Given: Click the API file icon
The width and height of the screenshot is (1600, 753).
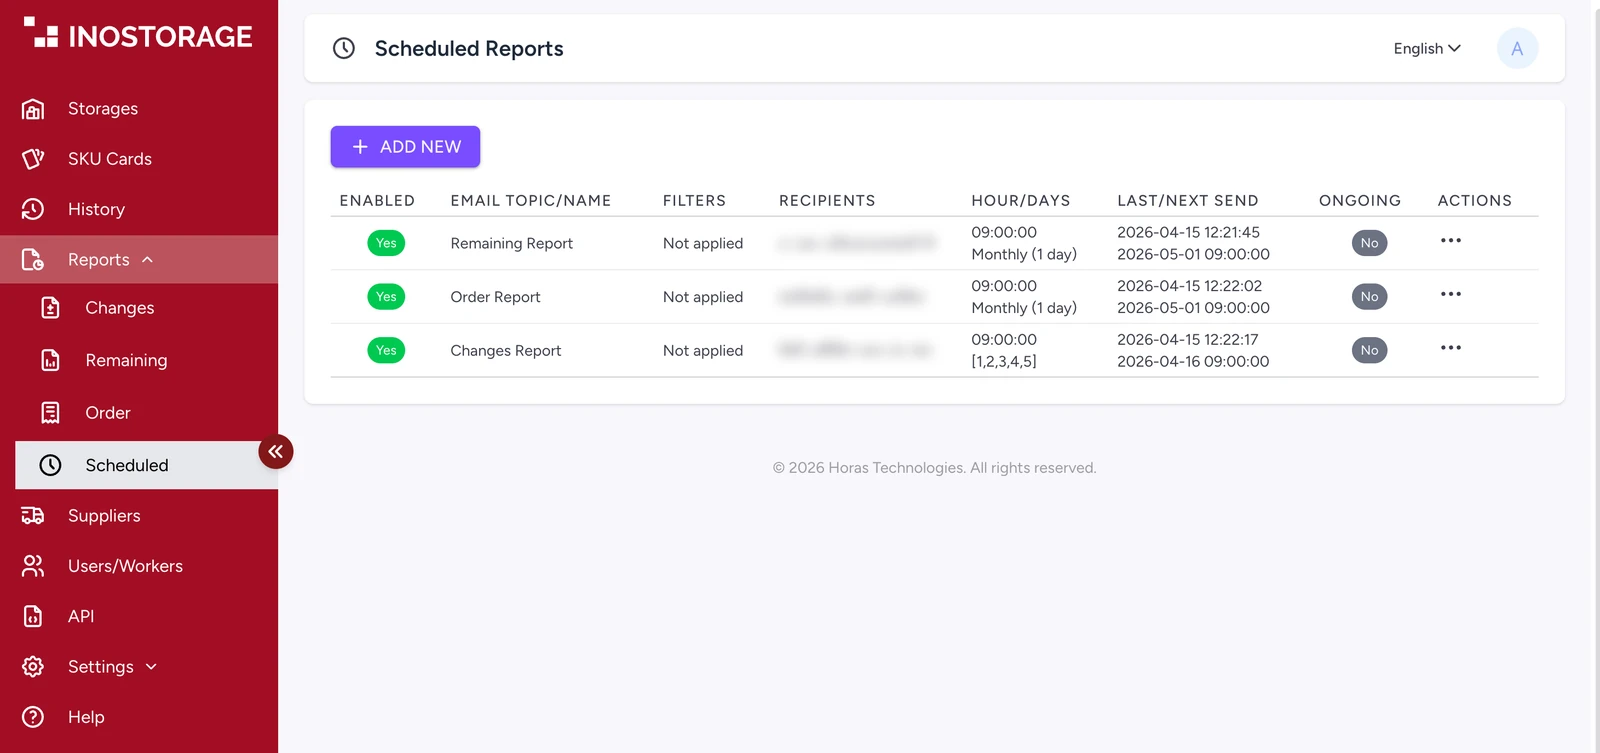Looking at the screenshot, I should 33,616.
